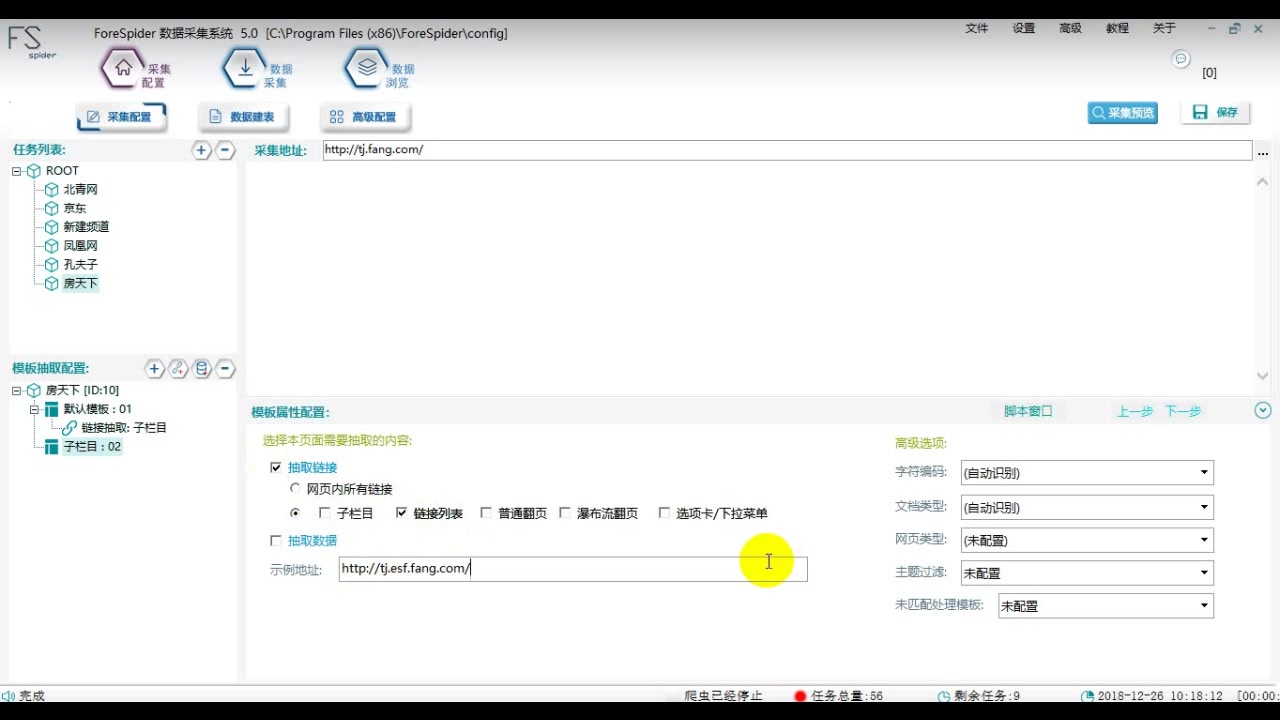Select the 网页内所有链接 radio button
Viewport: 1280px width, 720px height.
click(295, 489)
